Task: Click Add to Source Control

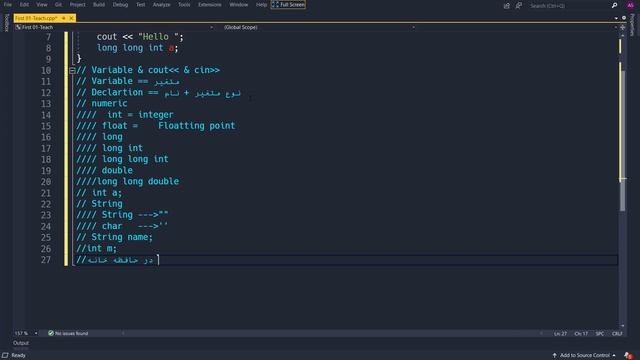Action: [x=584, y=356]
